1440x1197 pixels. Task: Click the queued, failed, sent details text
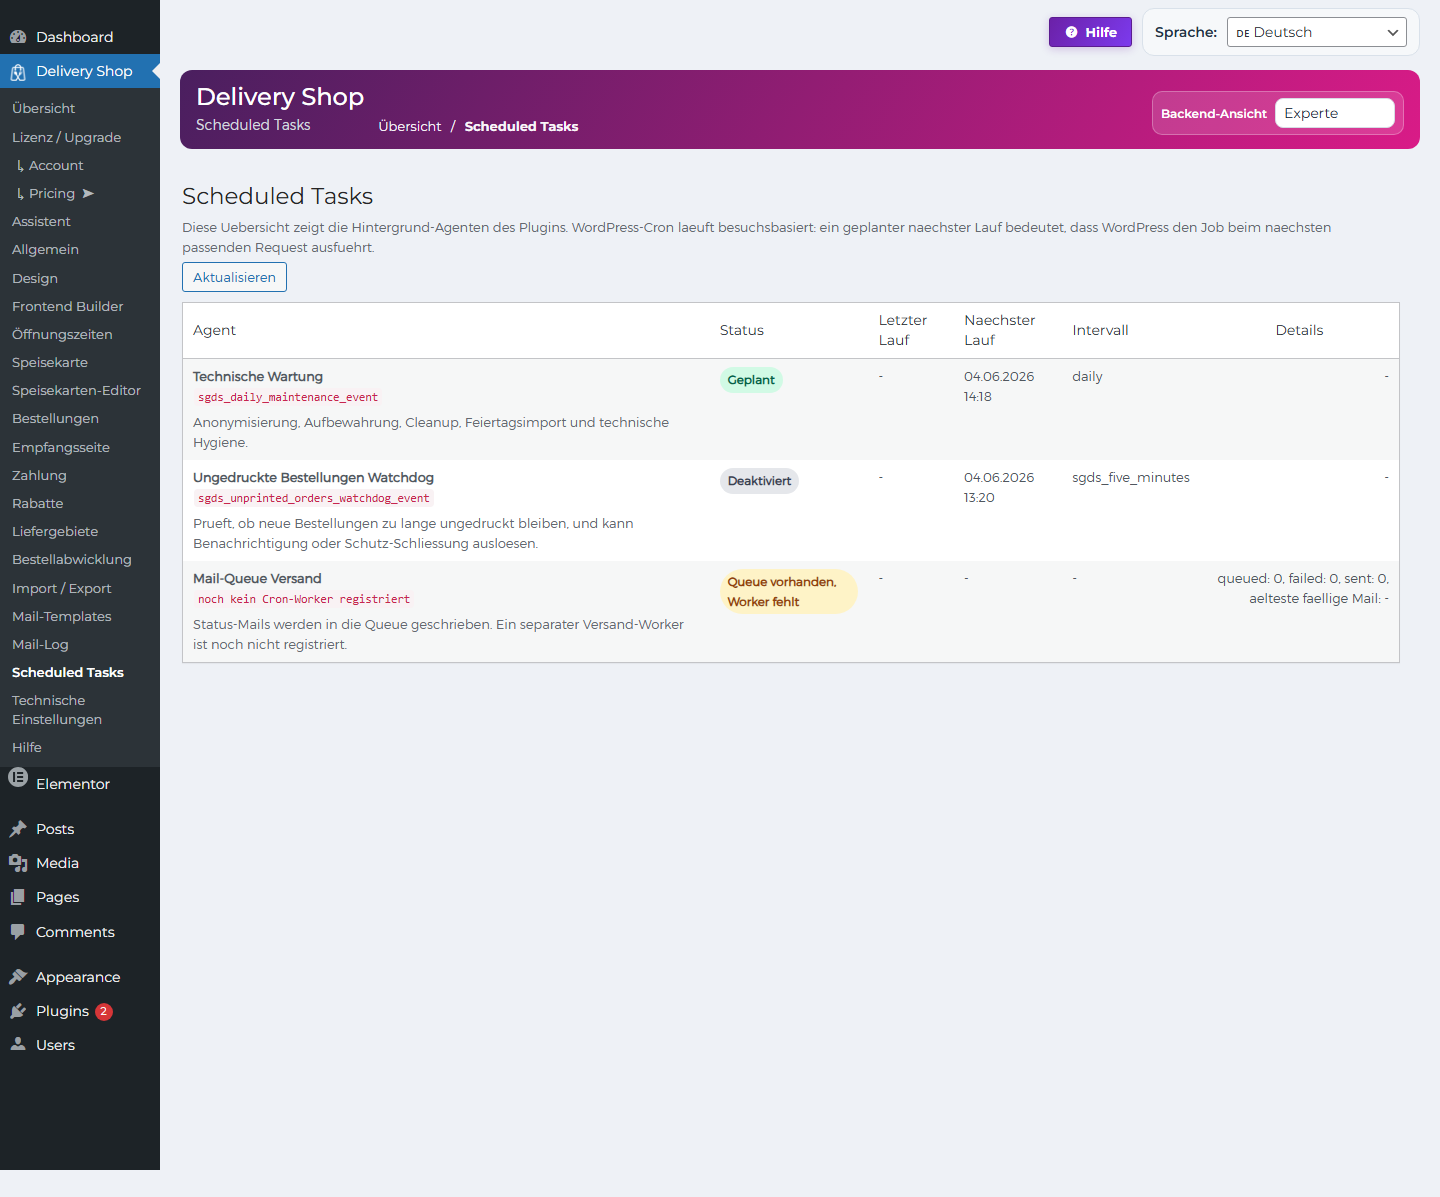[x=1303, y=588]
